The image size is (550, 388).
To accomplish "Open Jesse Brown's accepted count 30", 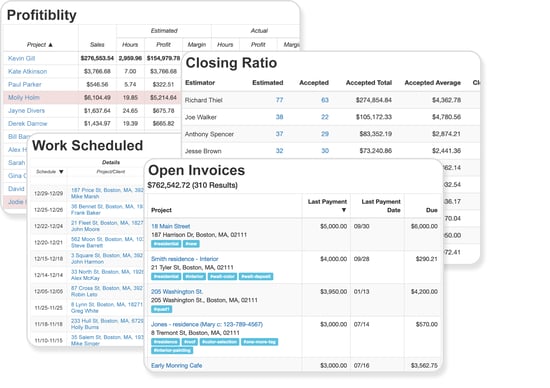I will (325, 151).
